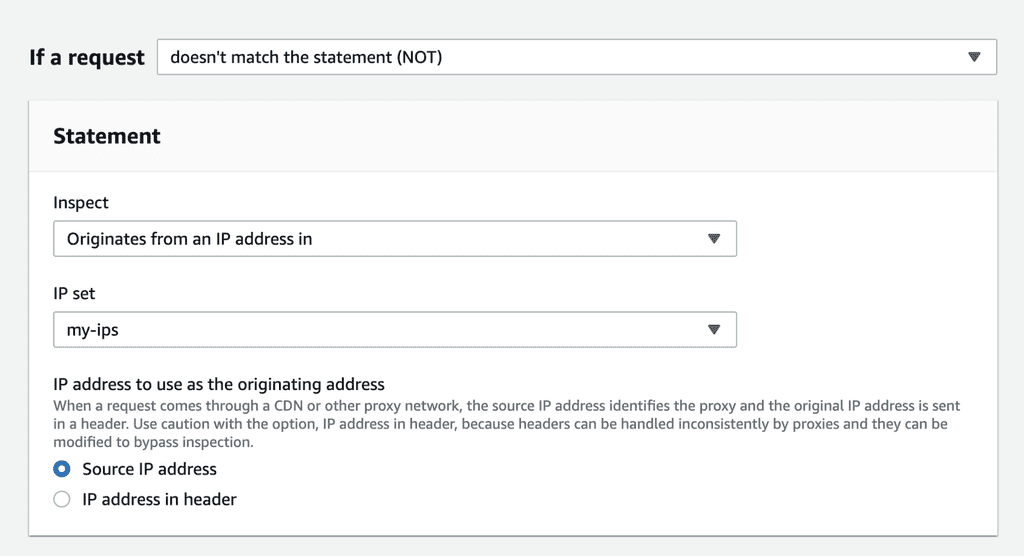Click the Statement section heading
Viewport: 1024px width, 556px height.
pyautogui.click(x=107, y=136)
